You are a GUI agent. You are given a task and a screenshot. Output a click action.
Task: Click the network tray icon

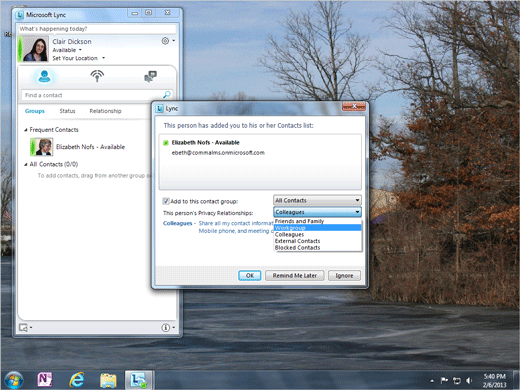coord(457,380)
